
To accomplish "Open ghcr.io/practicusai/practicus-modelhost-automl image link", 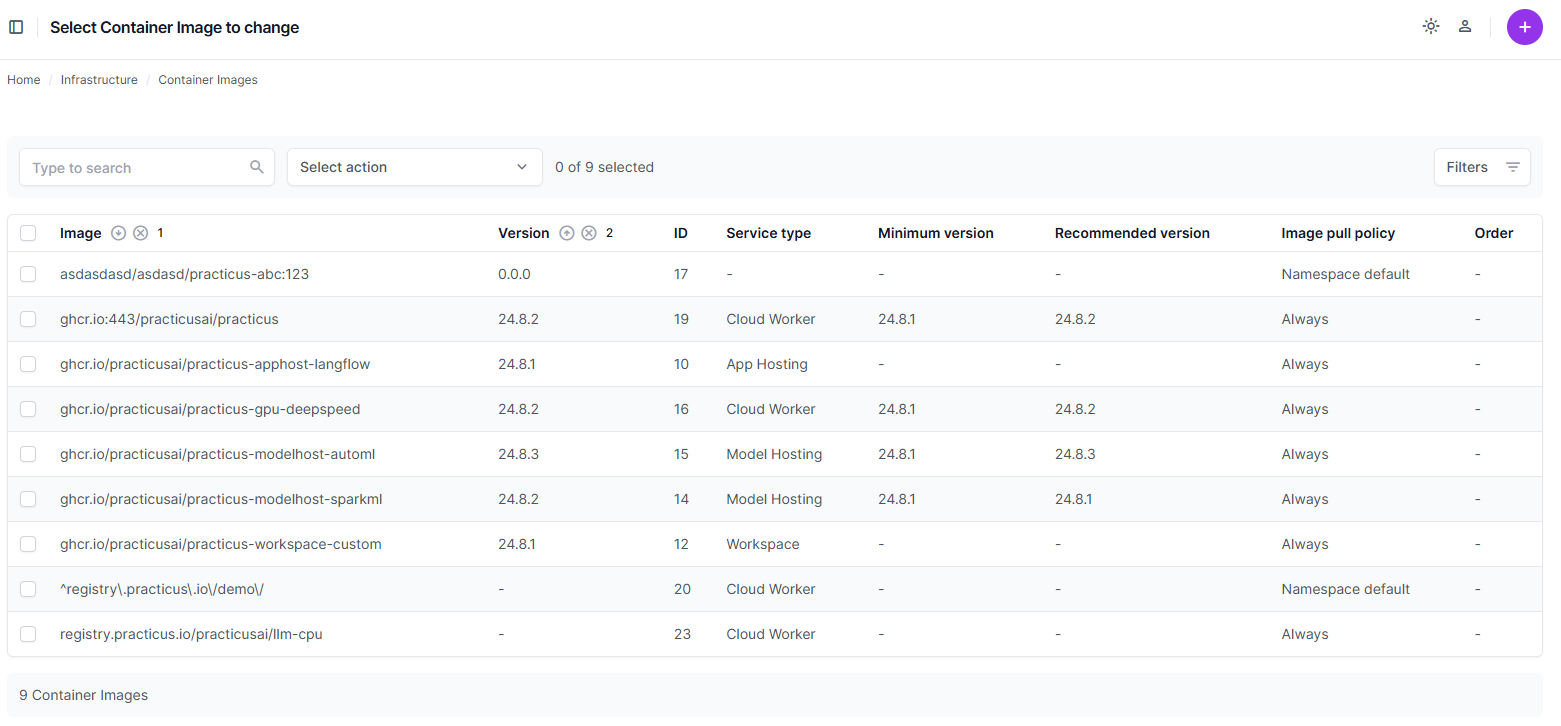I will 217,454.
